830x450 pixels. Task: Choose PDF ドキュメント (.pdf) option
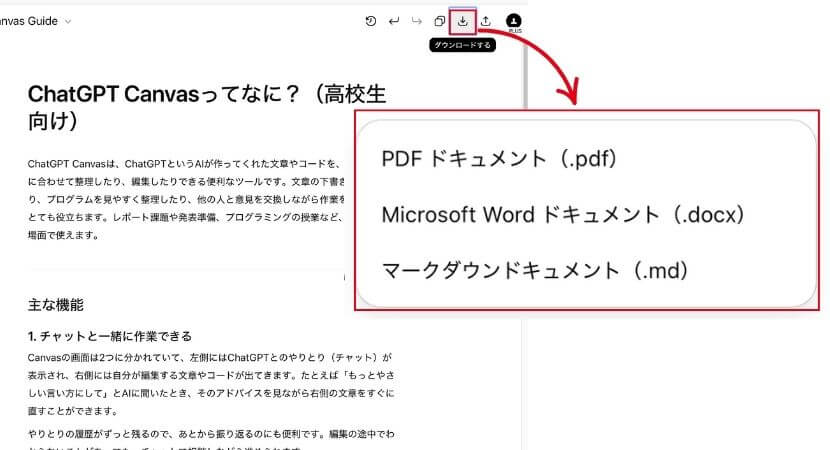click(x=499, y=158)
